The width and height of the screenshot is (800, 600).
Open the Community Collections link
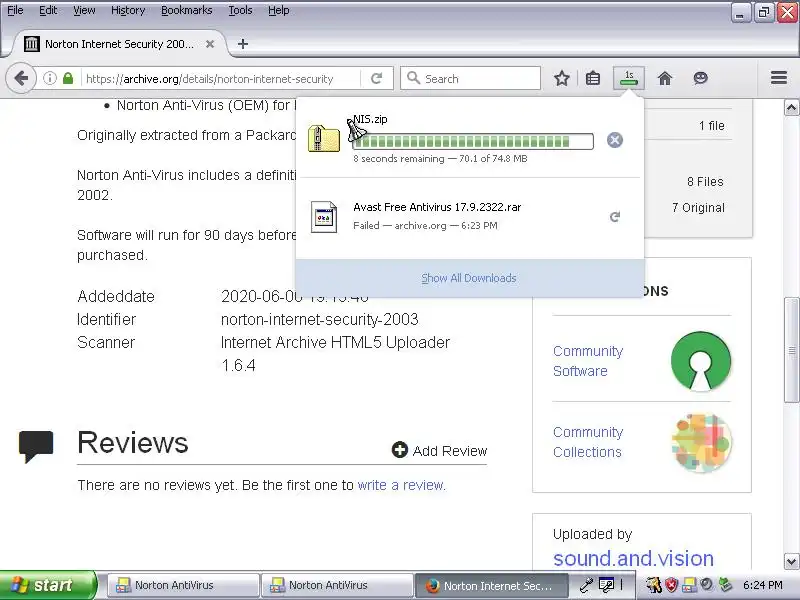click(x=588, y=442)
